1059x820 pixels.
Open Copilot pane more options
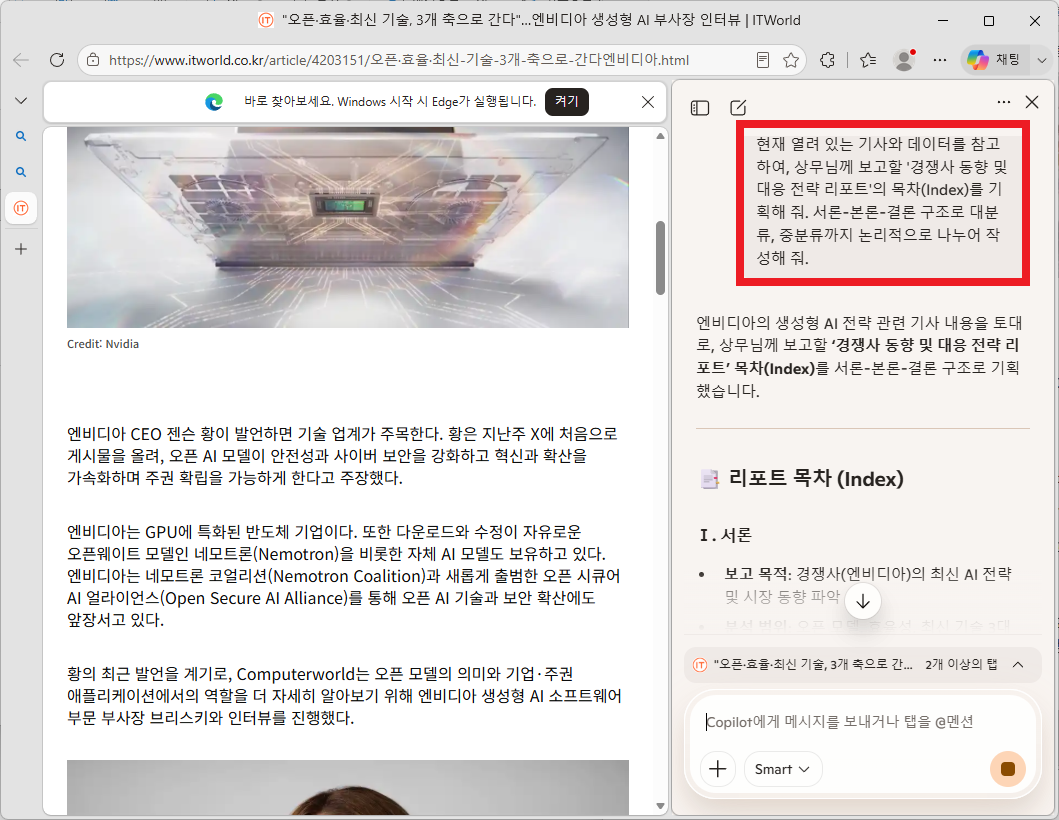(1004, 102)
